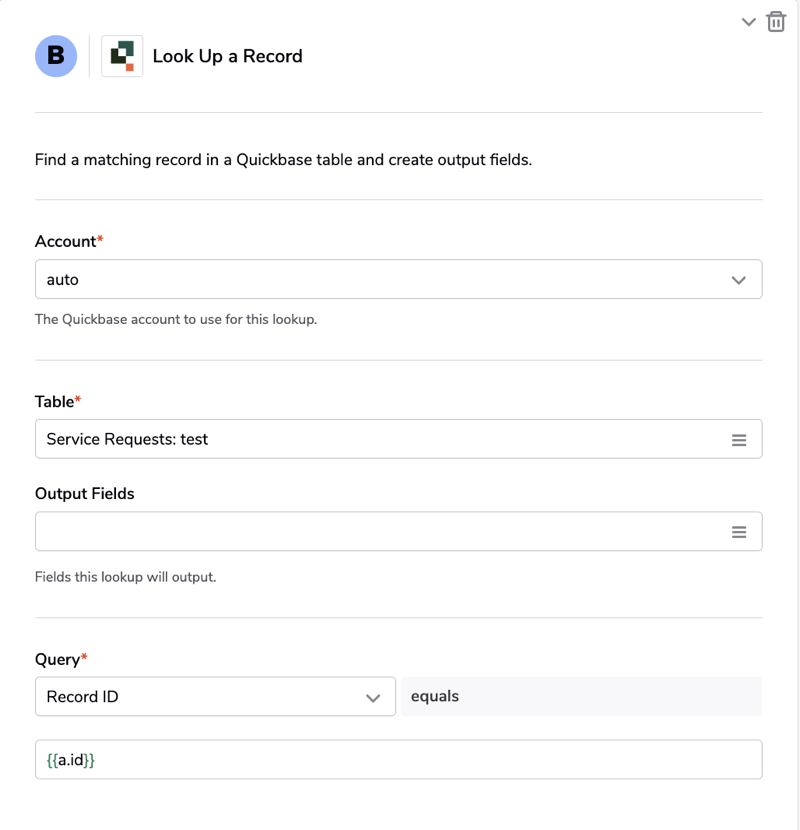Click the 'Service Requests: test' table value

[127, 439]
